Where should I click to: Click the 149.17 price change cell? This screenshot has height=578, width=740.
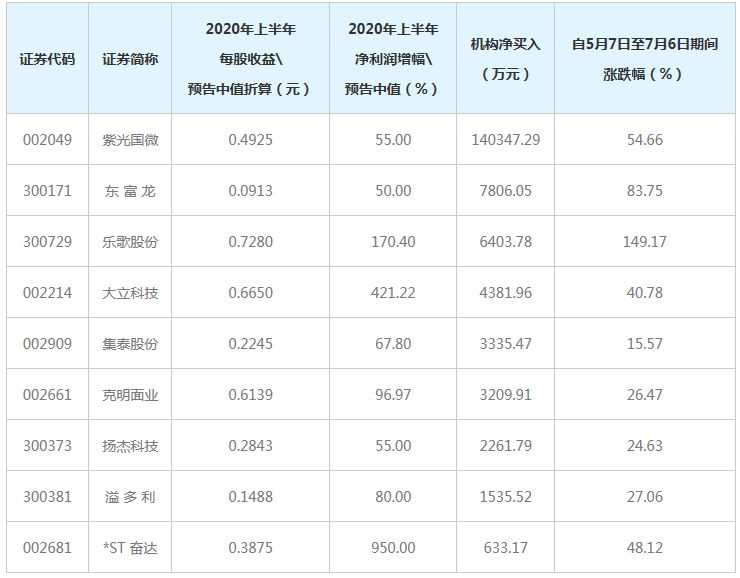(x=644, y=242)
